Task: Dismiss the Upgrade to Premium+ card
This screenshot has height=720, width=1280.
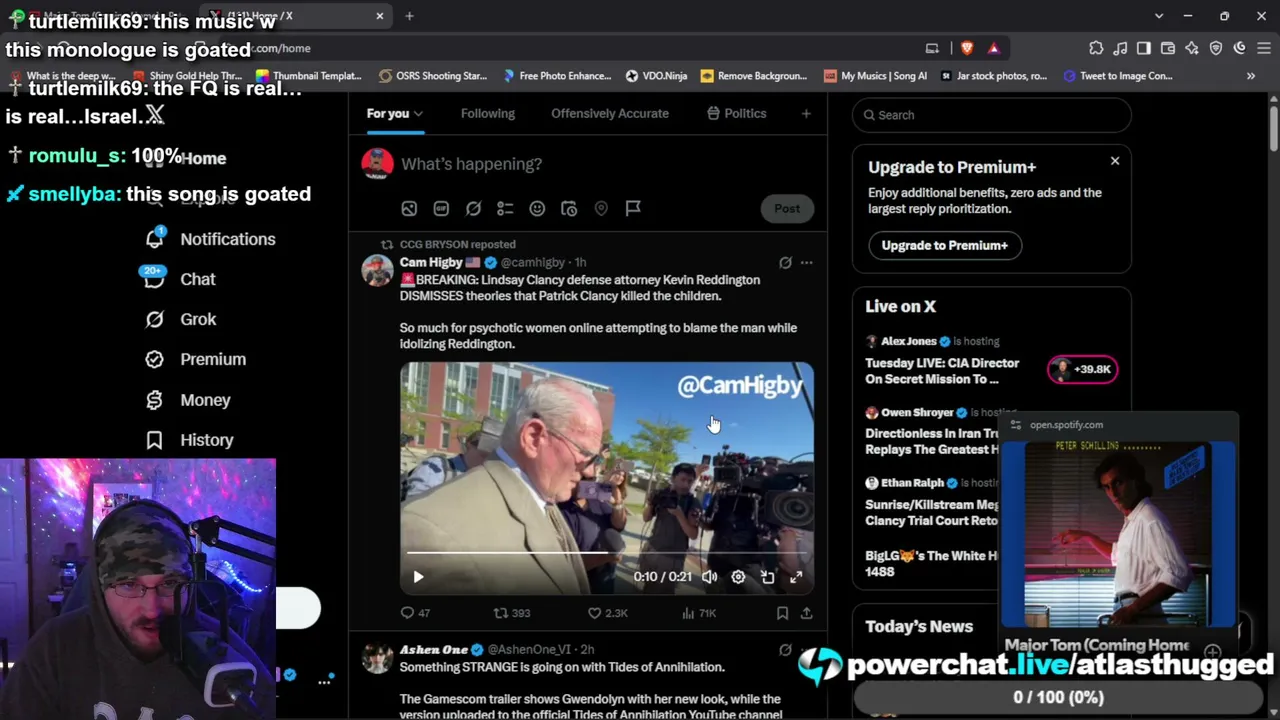Action: (1115, 161)
